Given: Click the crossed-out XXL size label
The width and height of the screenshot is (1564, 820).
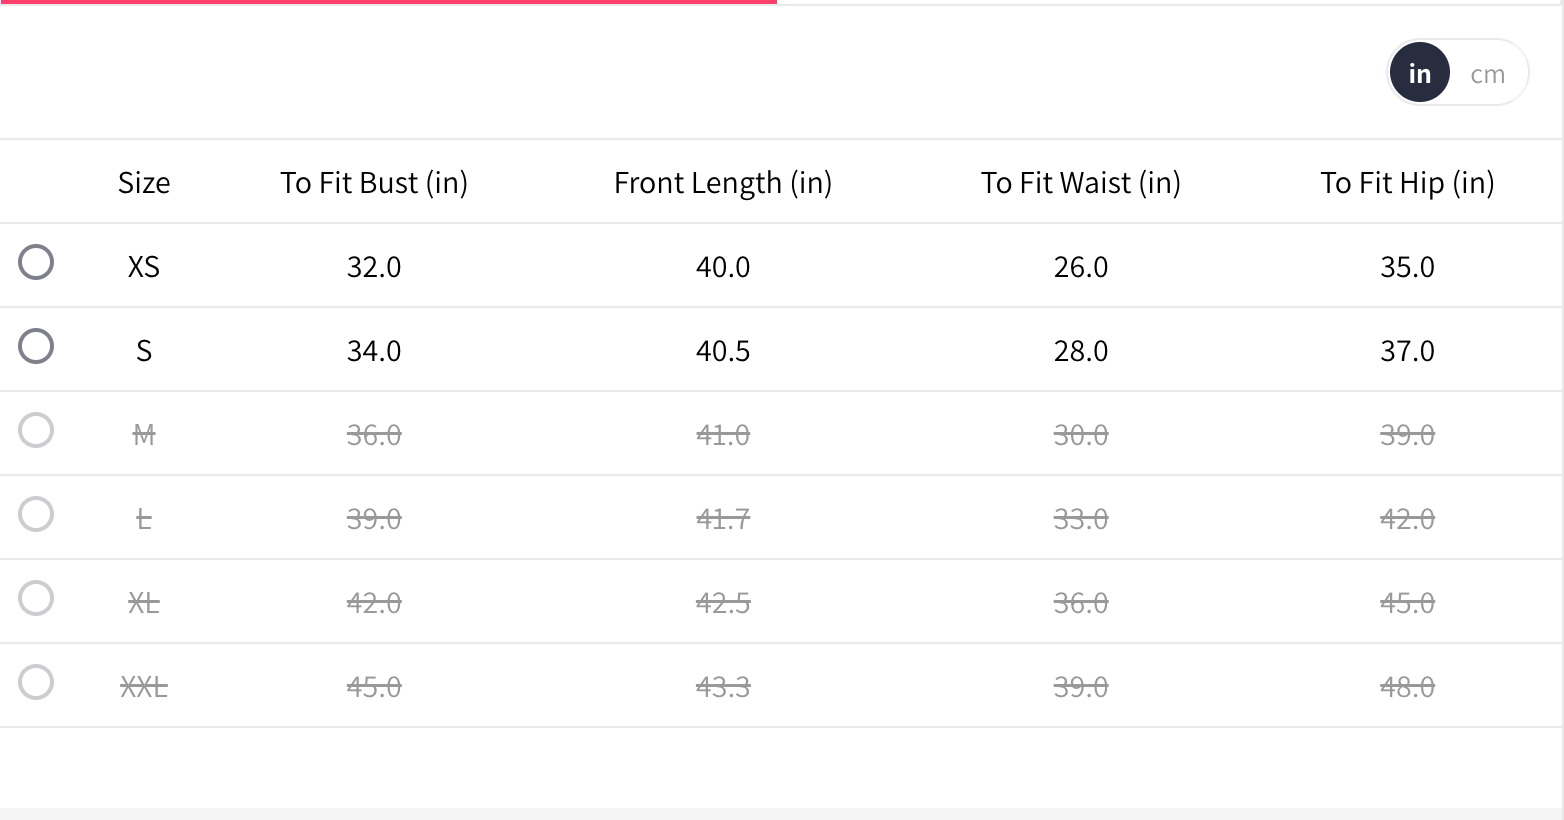Looking at the screenshot, I should 144,687.
